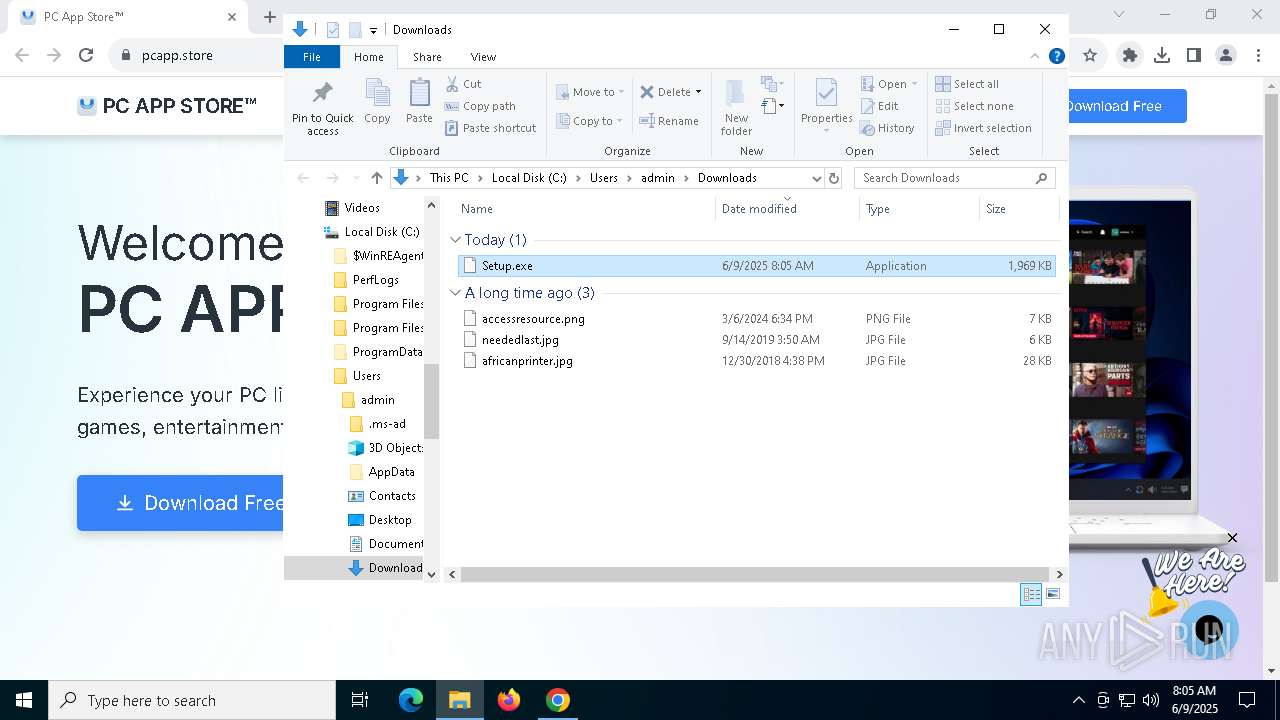Image resolution: width=1280 pixels, height=720 pixels.
Task: Open the Delete dropdown arrow
Action: click(x=698, y=92)
